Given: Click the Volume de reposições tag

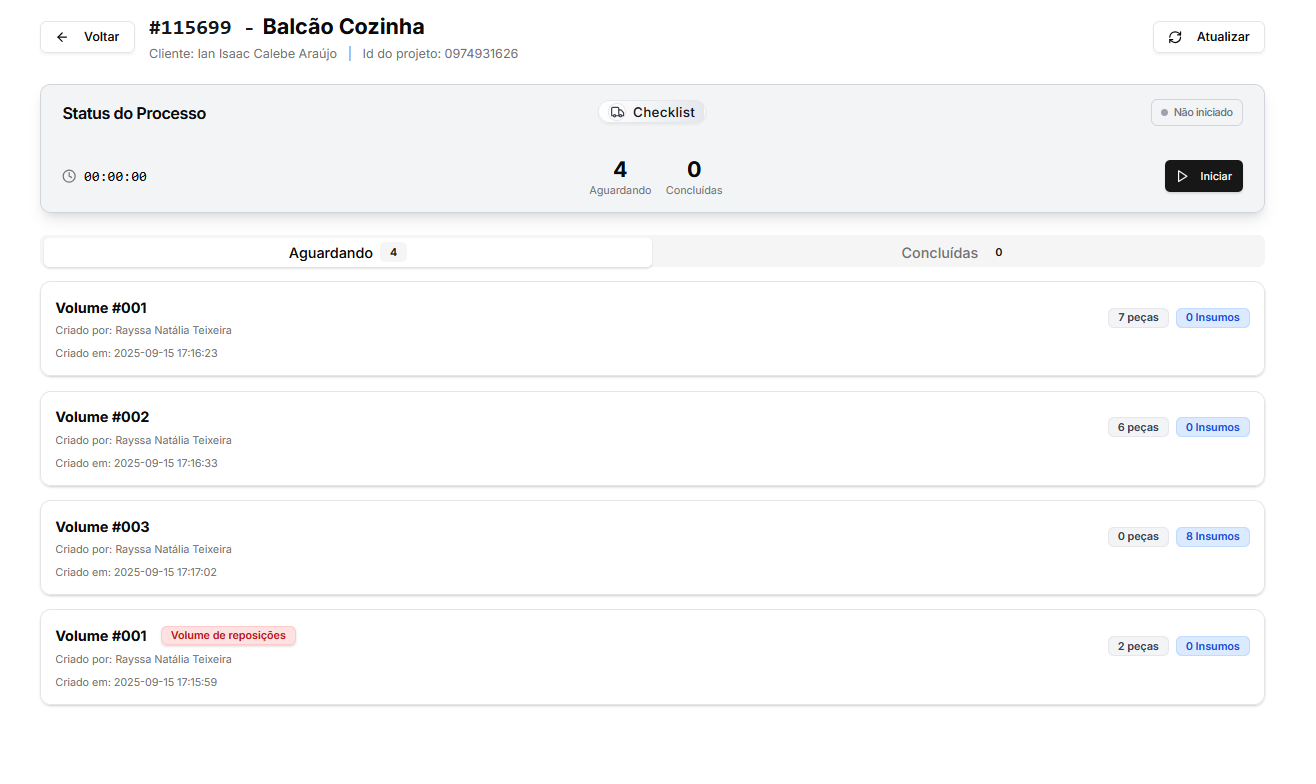Looking at the screenshot, I should (228, 636).
